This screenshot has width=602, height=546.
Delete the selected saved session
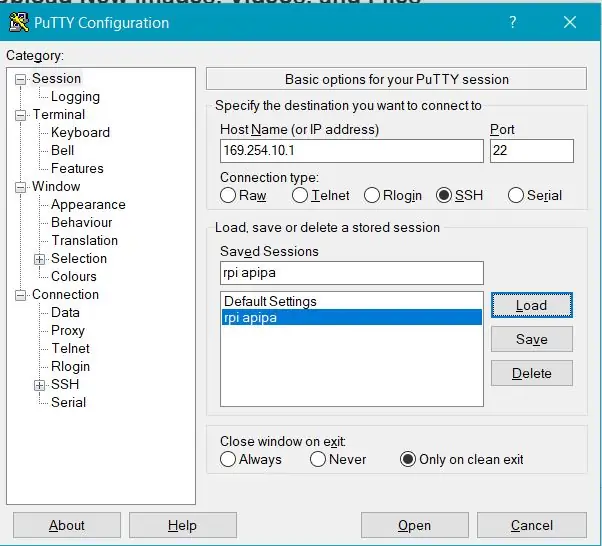(x=532, y=373)
